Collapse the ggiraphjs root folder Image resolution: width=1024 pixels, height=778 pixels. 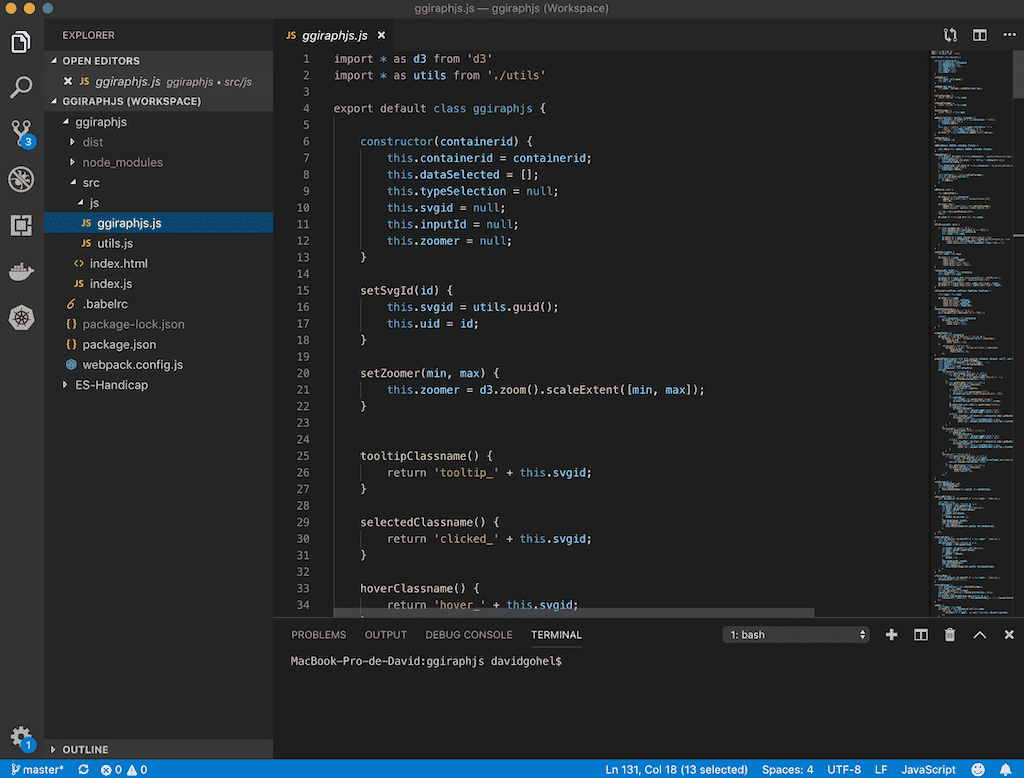(x=66, y=122)
